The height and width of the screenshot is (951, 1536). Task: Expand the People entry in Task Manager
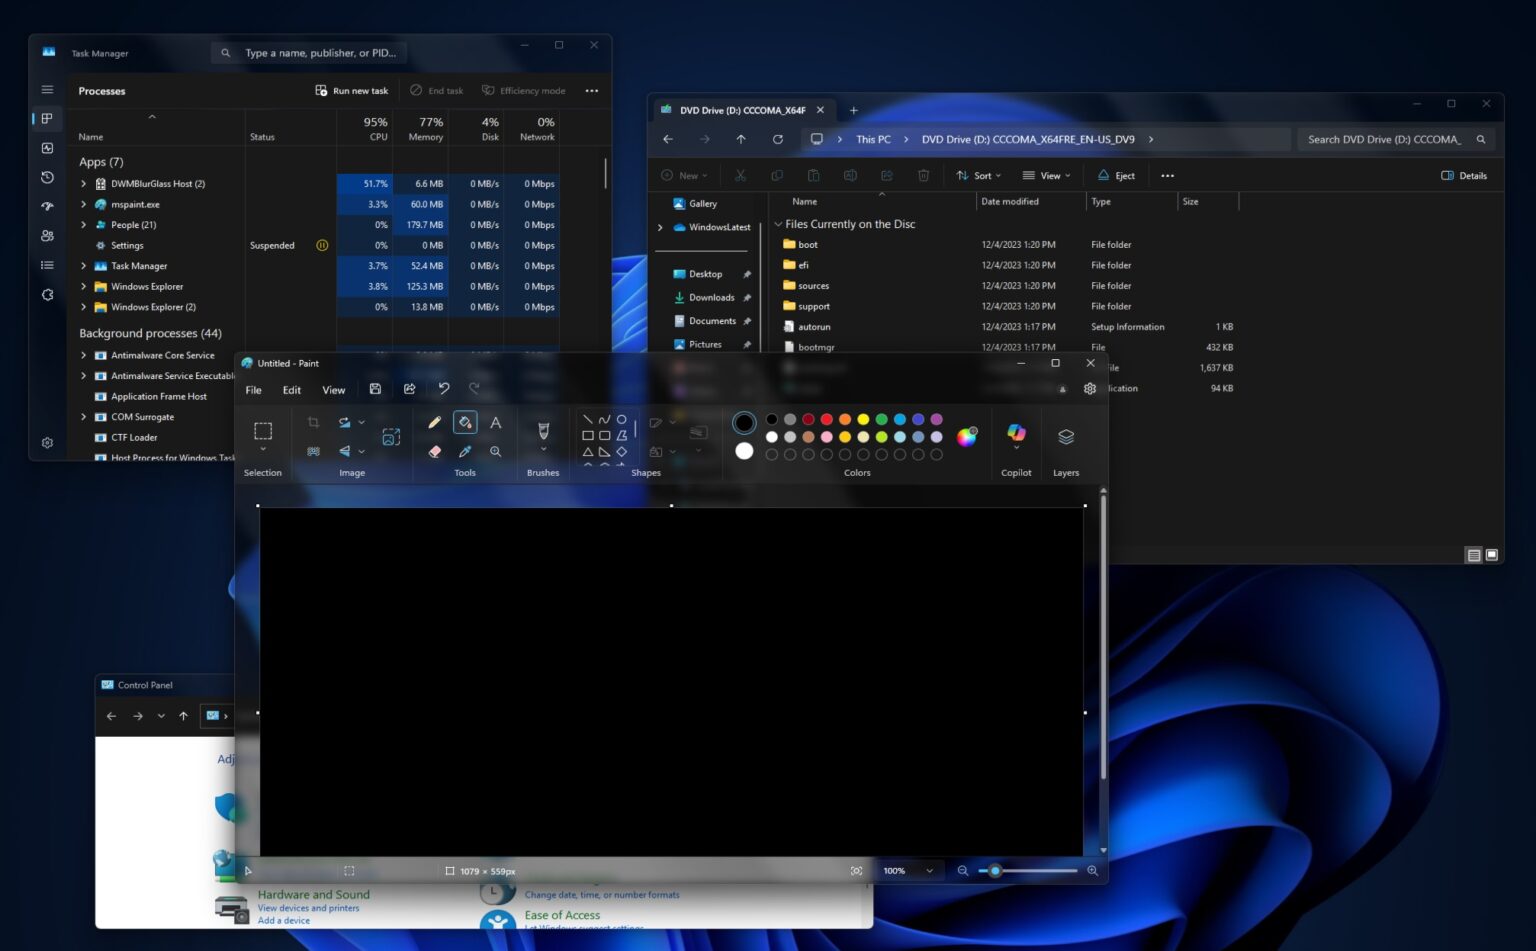(x=83, y=224)
